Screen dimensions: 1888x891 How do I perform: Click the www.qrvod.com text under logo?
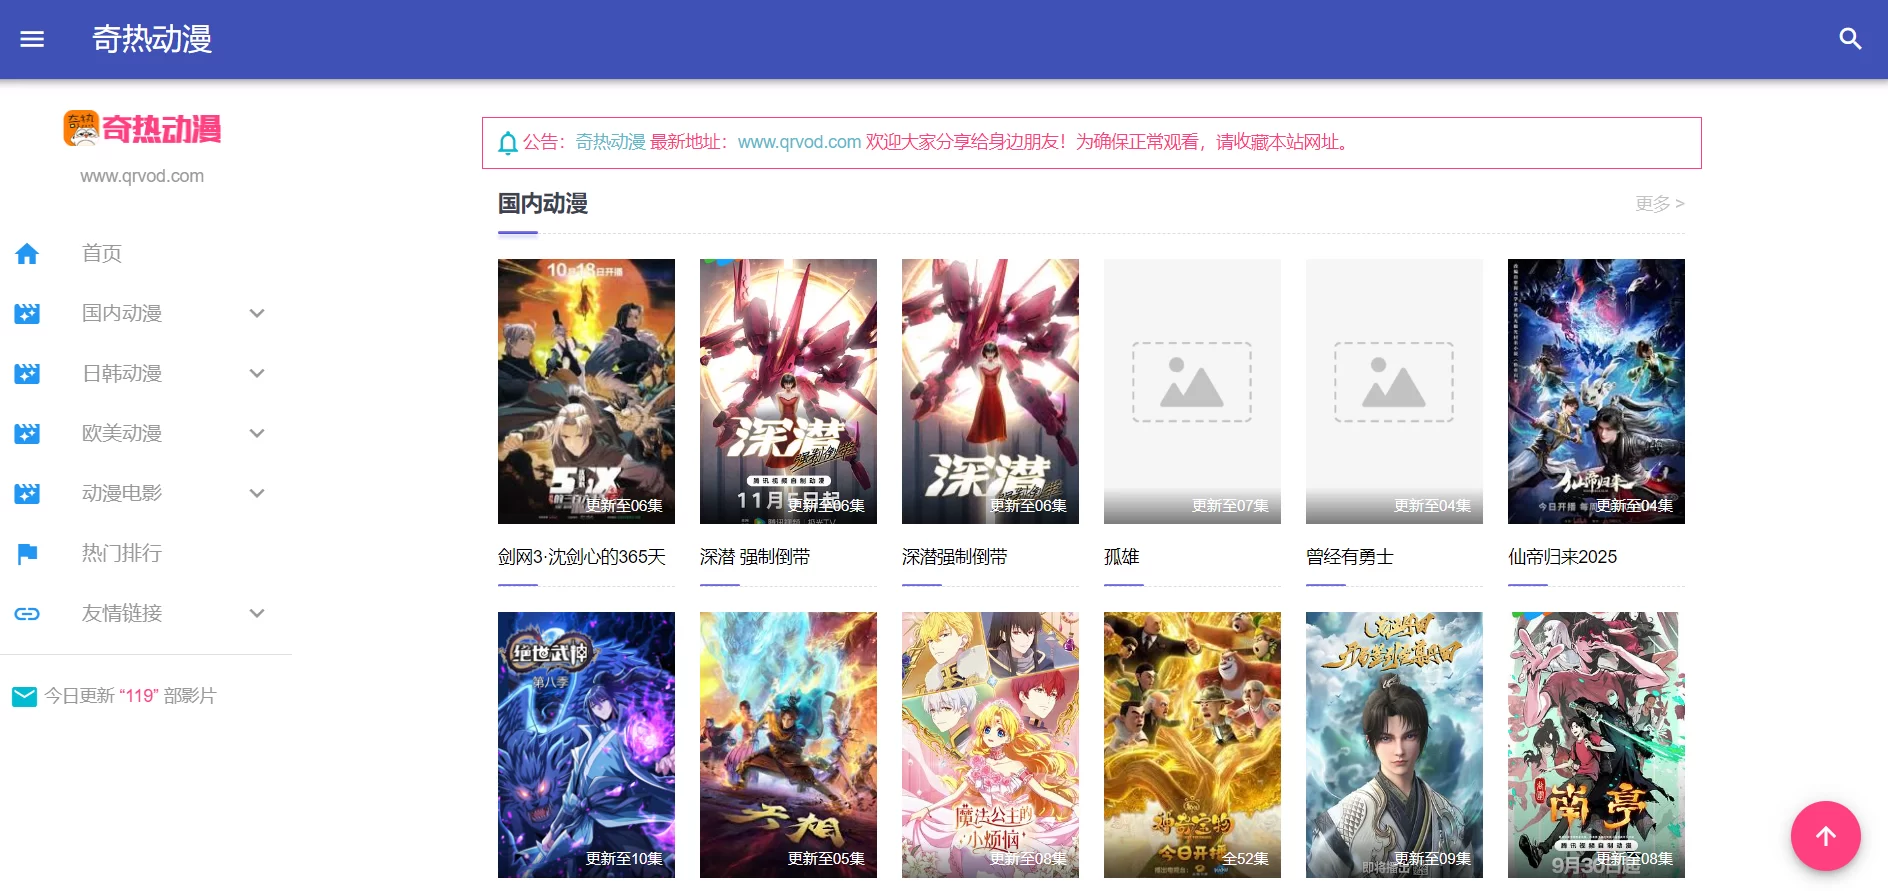pyautogui.click(x=142, y=176)
